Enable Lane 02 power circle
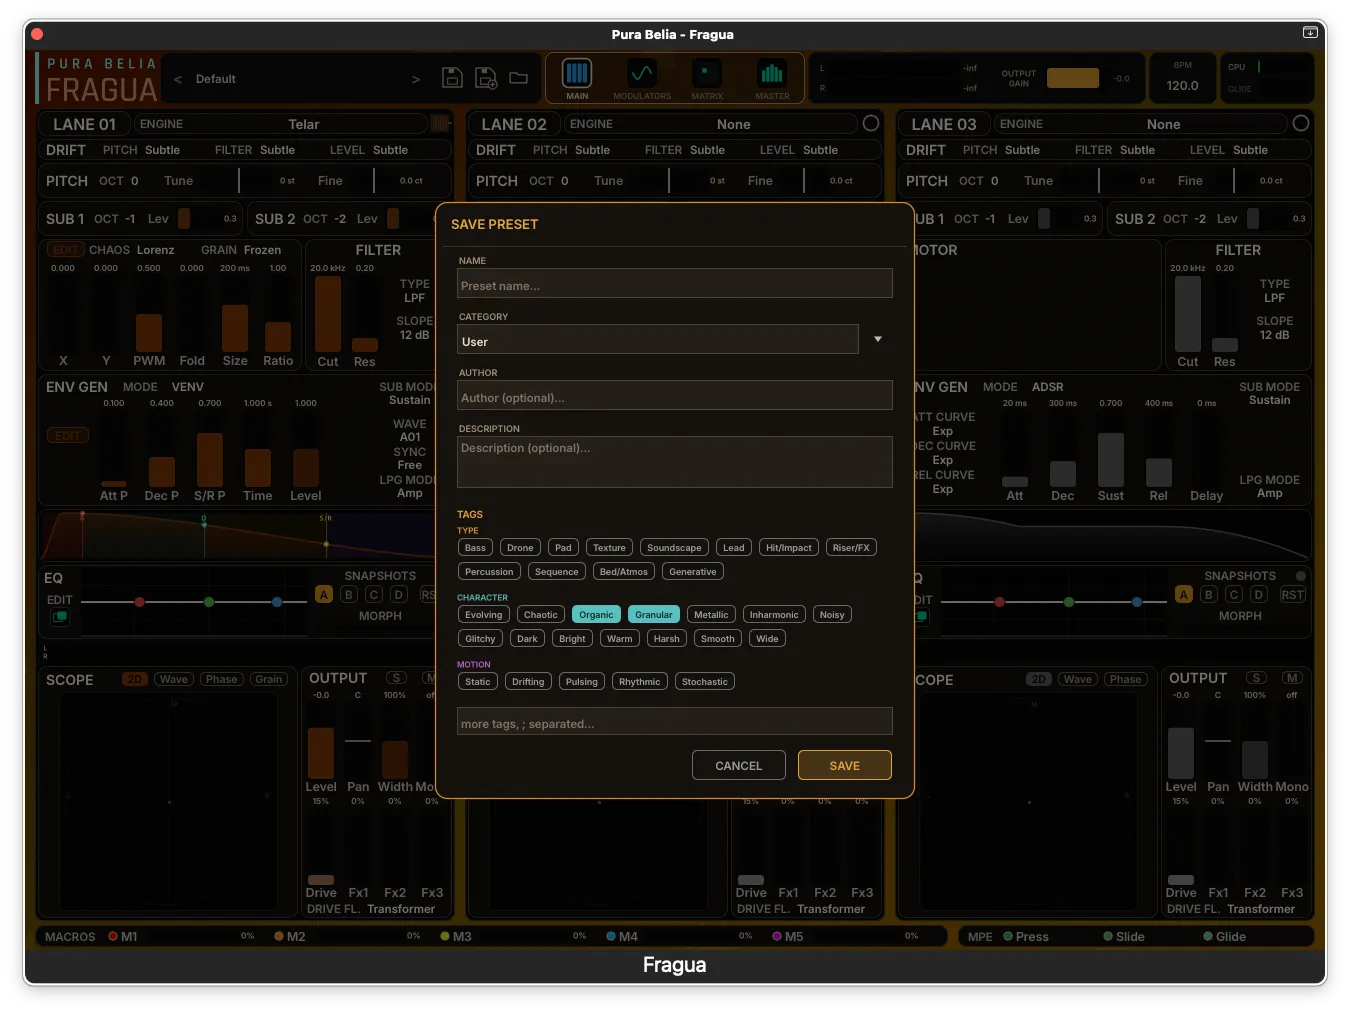This screenshot has width=1350, height=1013. (871, 123)
